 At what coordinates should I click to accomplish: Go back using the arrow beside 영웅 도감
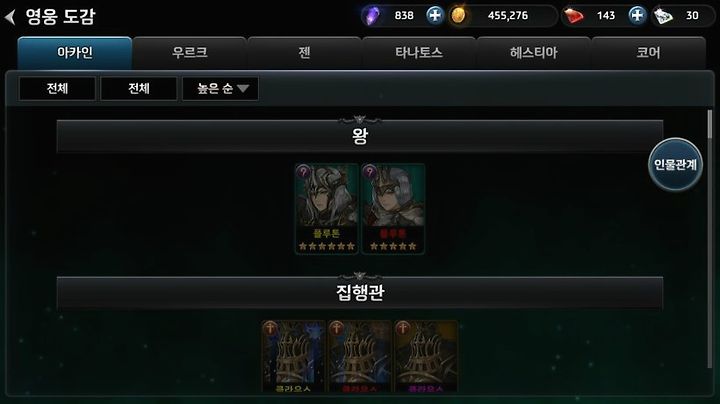[x=10, y=17]
